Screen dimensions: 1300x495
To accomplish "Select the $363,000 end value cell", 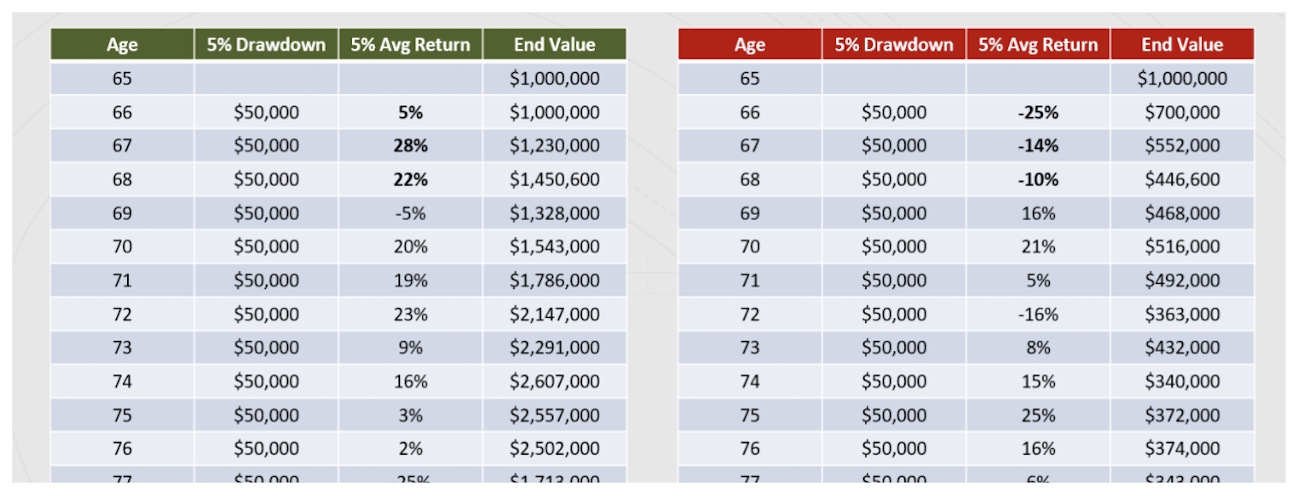I will pyautogui.click(x=1182, y=314).
